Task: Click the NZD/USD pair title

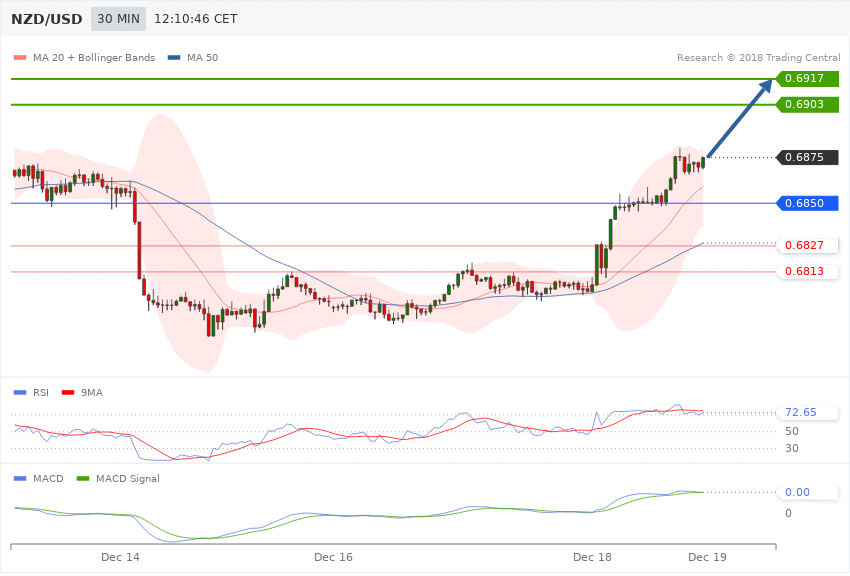Action: point(47,19)
